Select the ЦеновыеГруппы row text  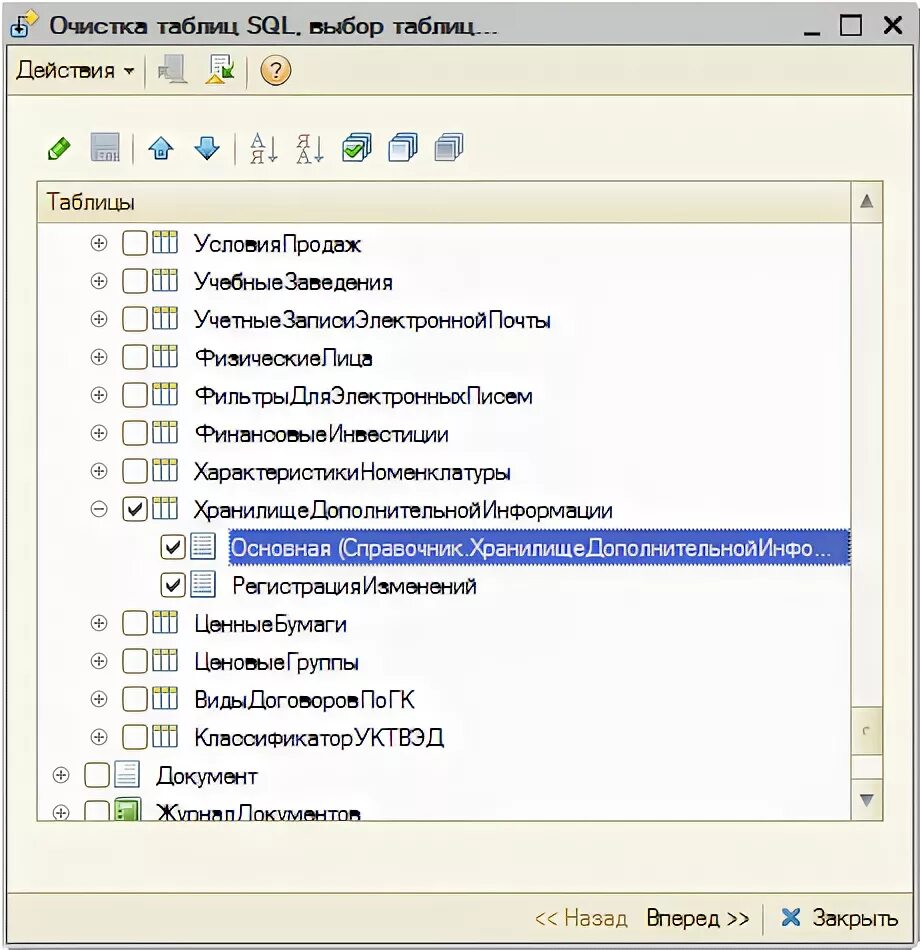[x=276, y=662]
